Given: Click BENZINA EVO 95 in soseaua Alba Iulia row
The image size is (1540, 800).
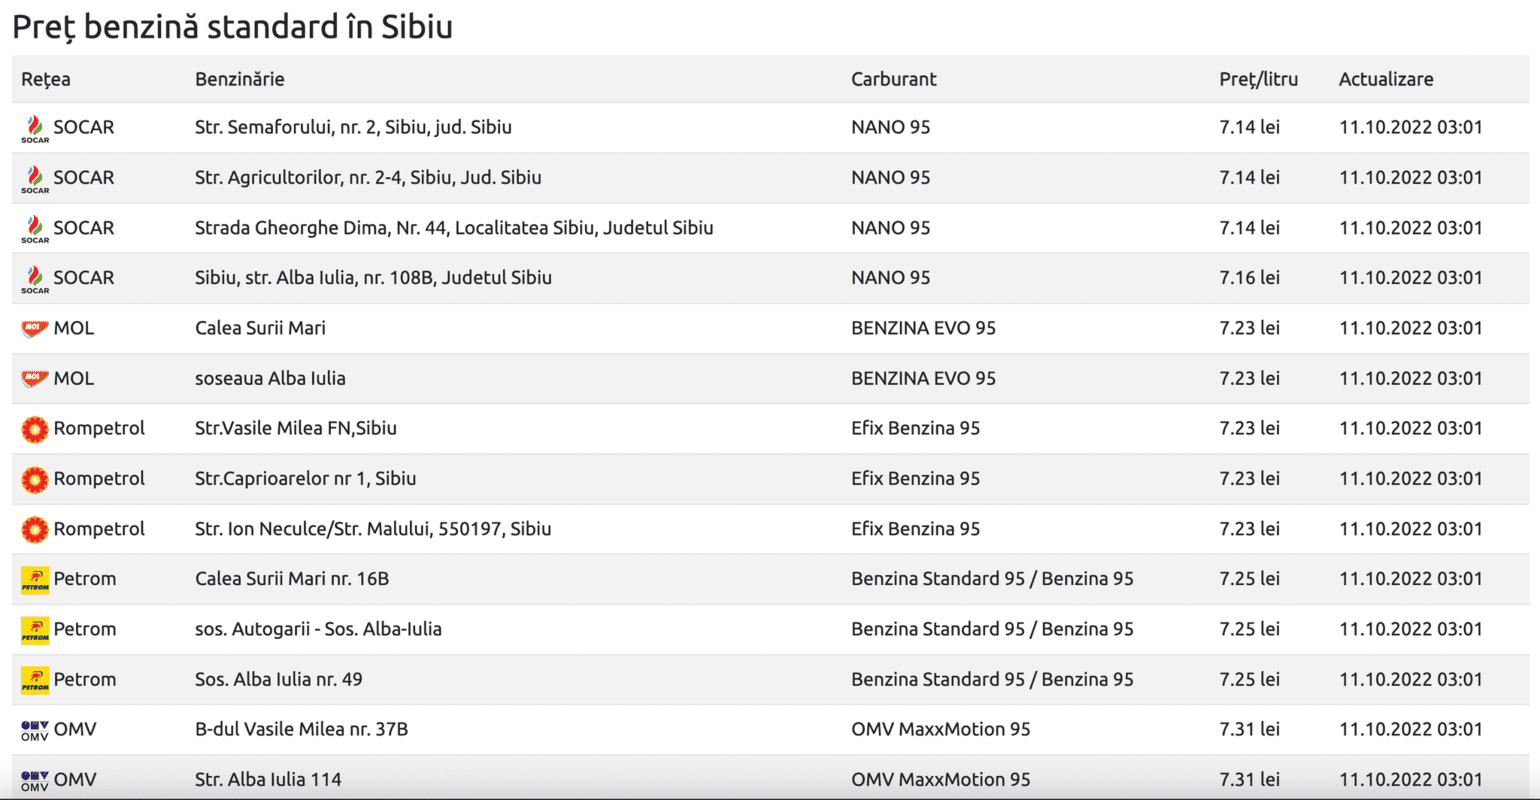Looking at the screenshot, I should pos(923,378).
